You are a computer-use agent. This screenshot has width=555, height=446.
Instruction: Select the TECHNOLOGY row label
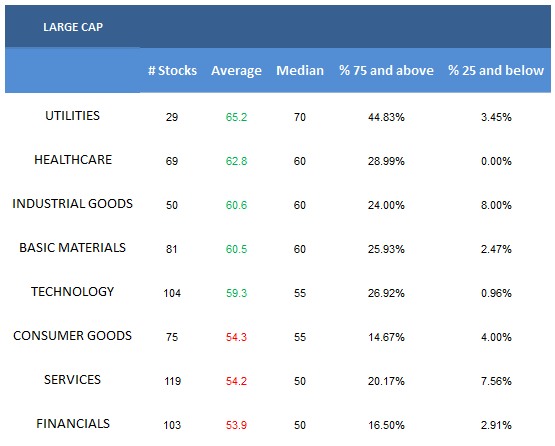point(73,292)
